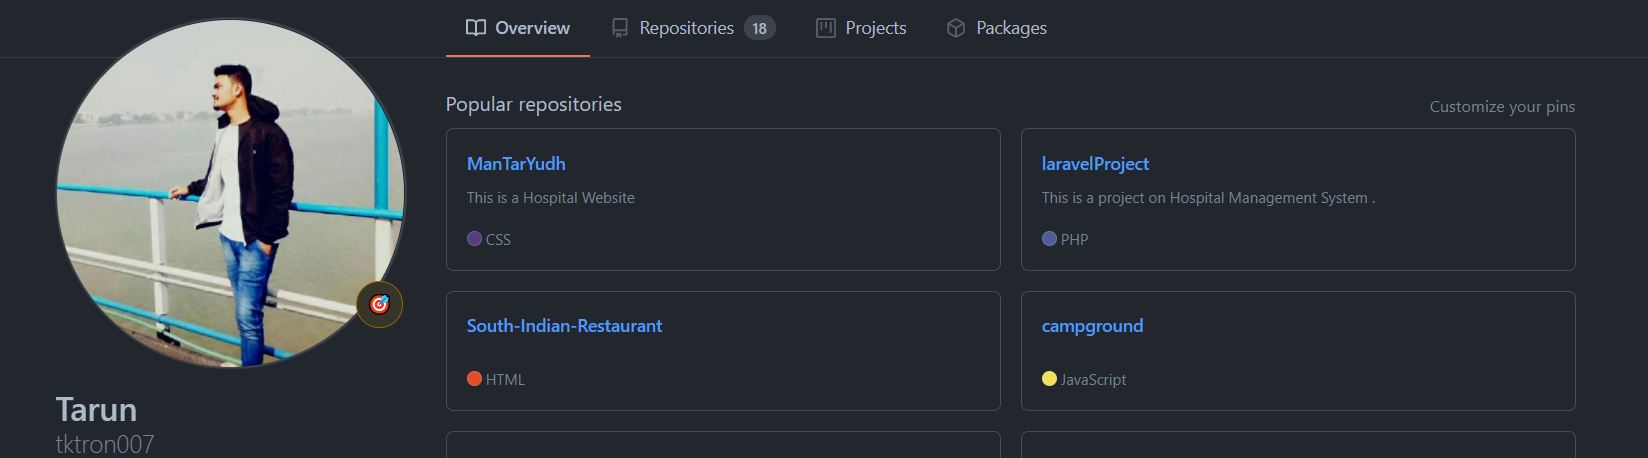Switch to the Repositories tab
Image resolution: width=1648 pixels, height=458 pixels.
coord(693,28)
